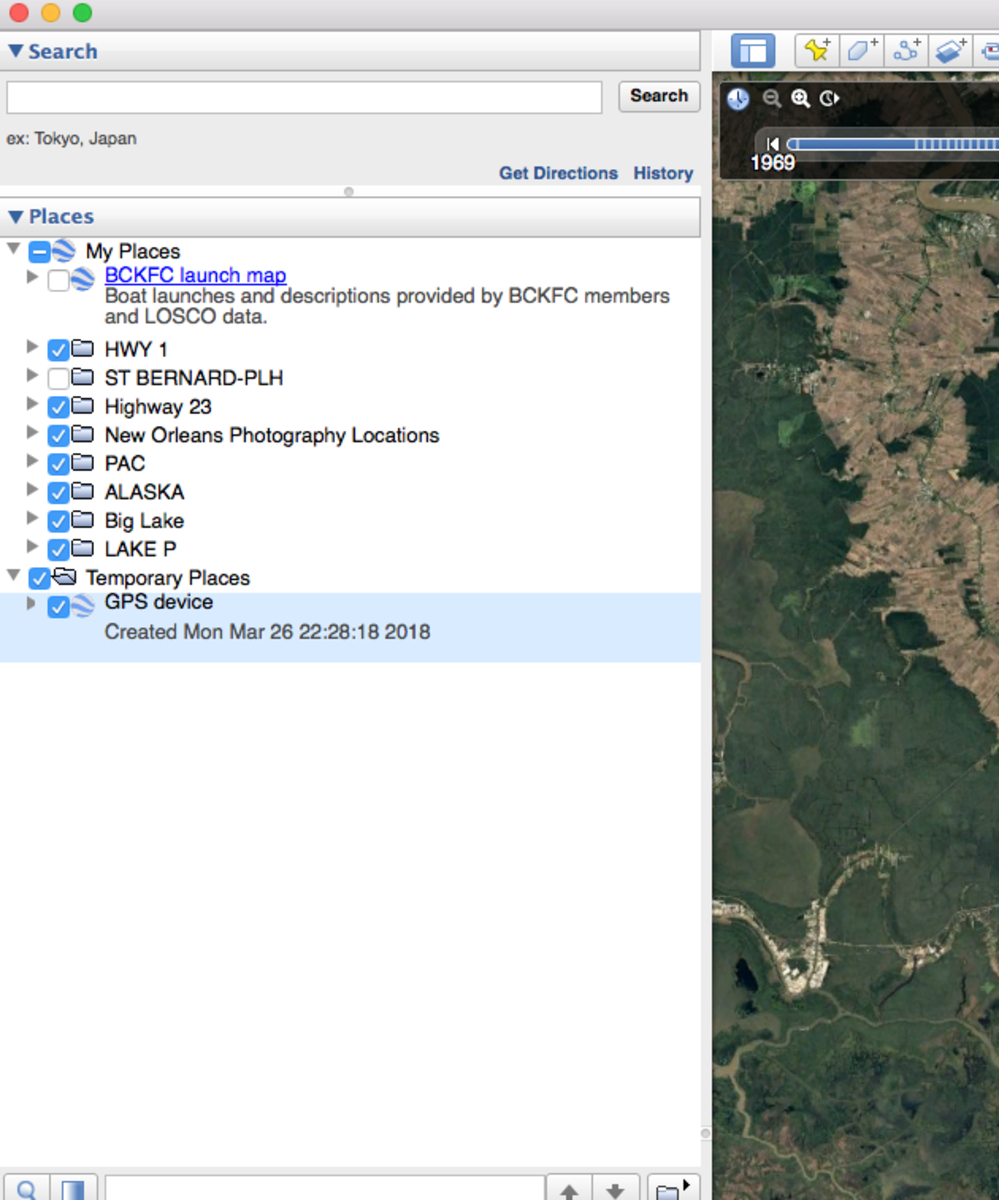Add a polygon from the toolbar

861,51
